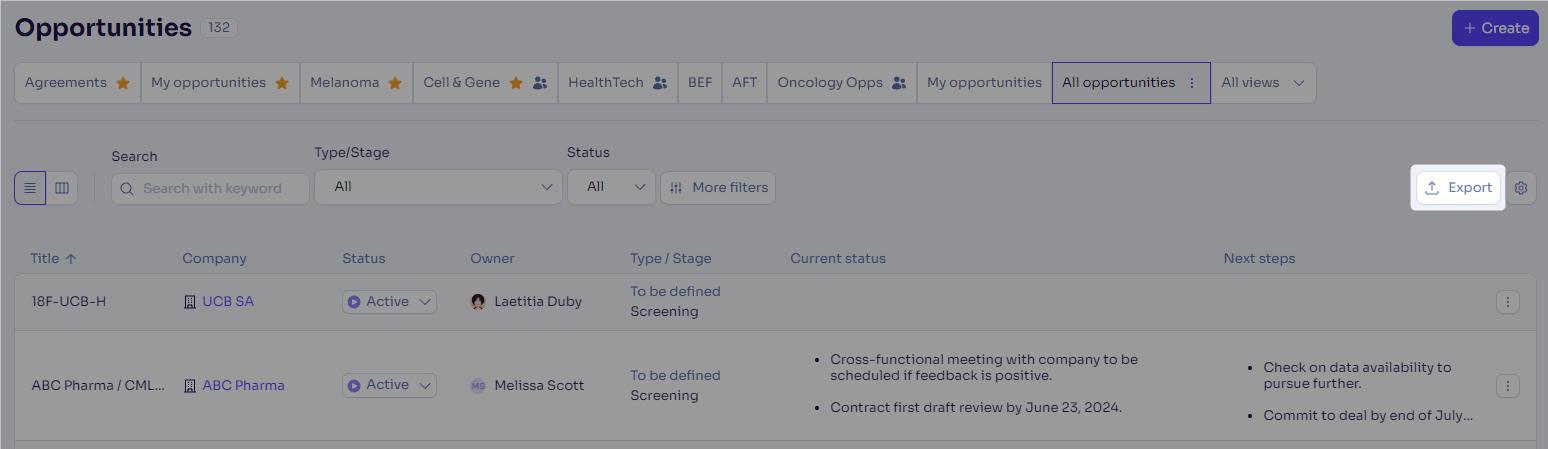Click star icon on Melanoma tab

[x=395, y=83]
